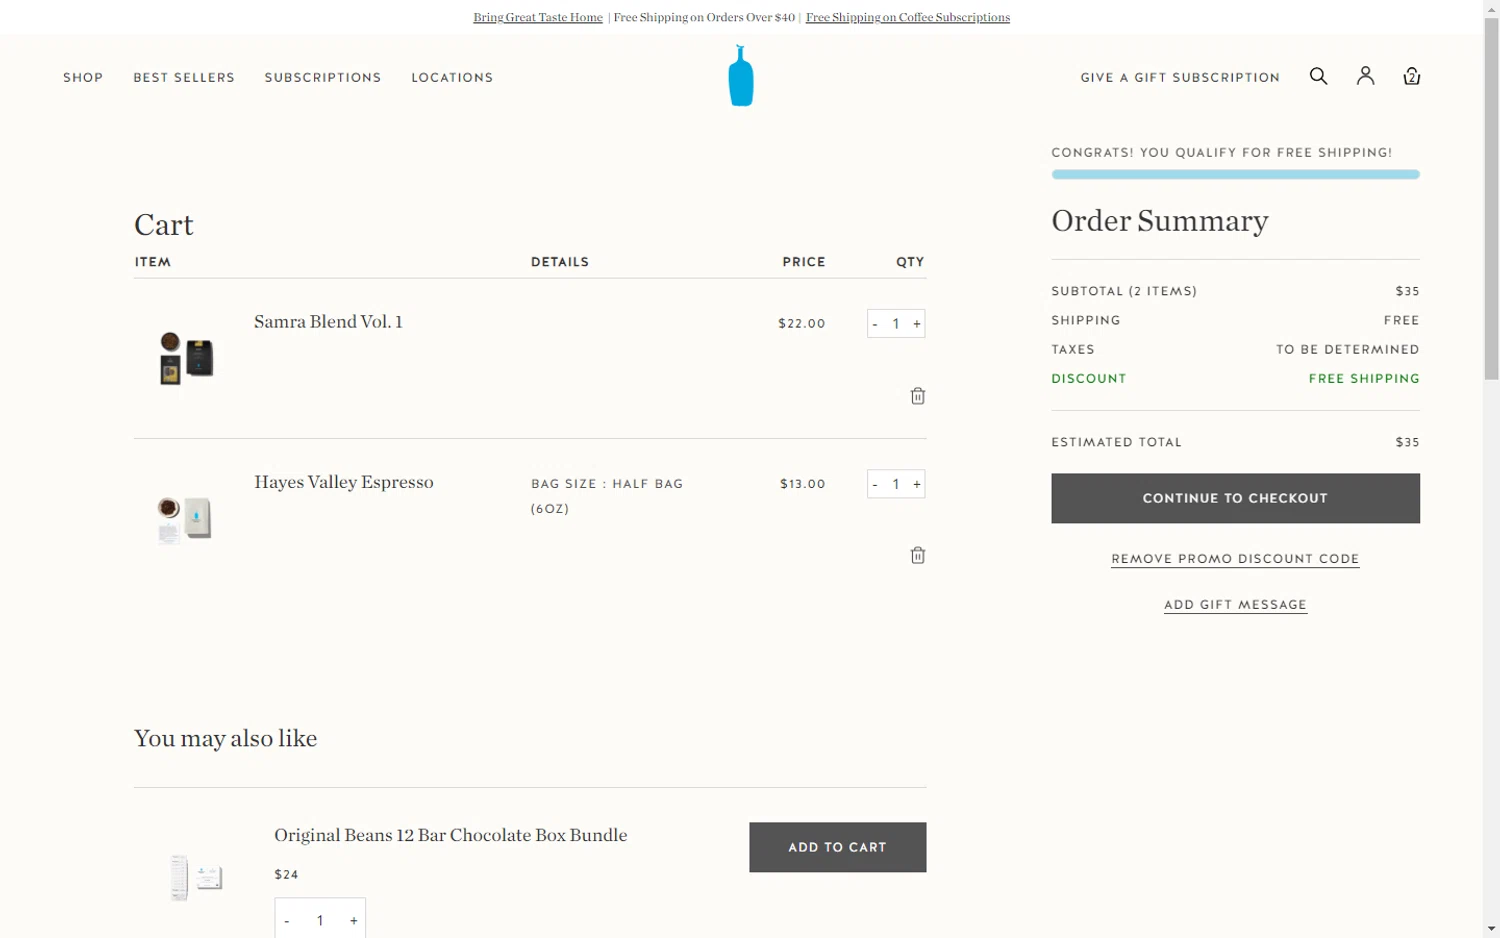Click Continue to Checkout

(1235, 498)
